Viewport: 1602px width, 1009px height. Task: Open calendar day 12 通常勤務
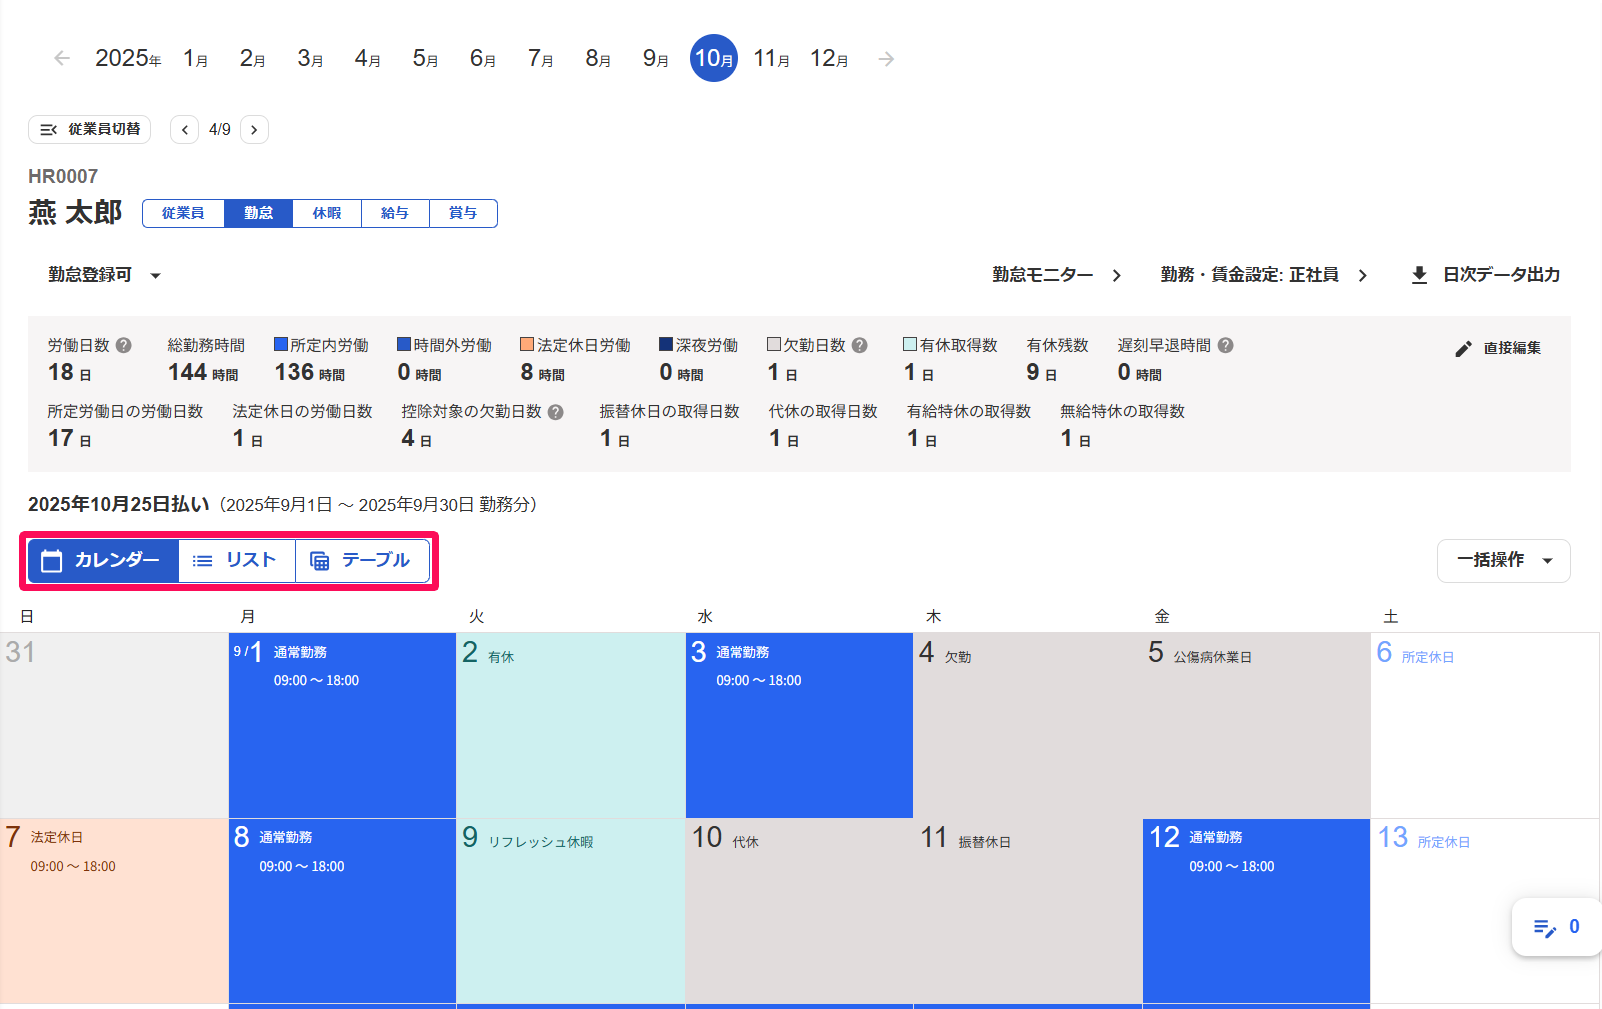1256,911
